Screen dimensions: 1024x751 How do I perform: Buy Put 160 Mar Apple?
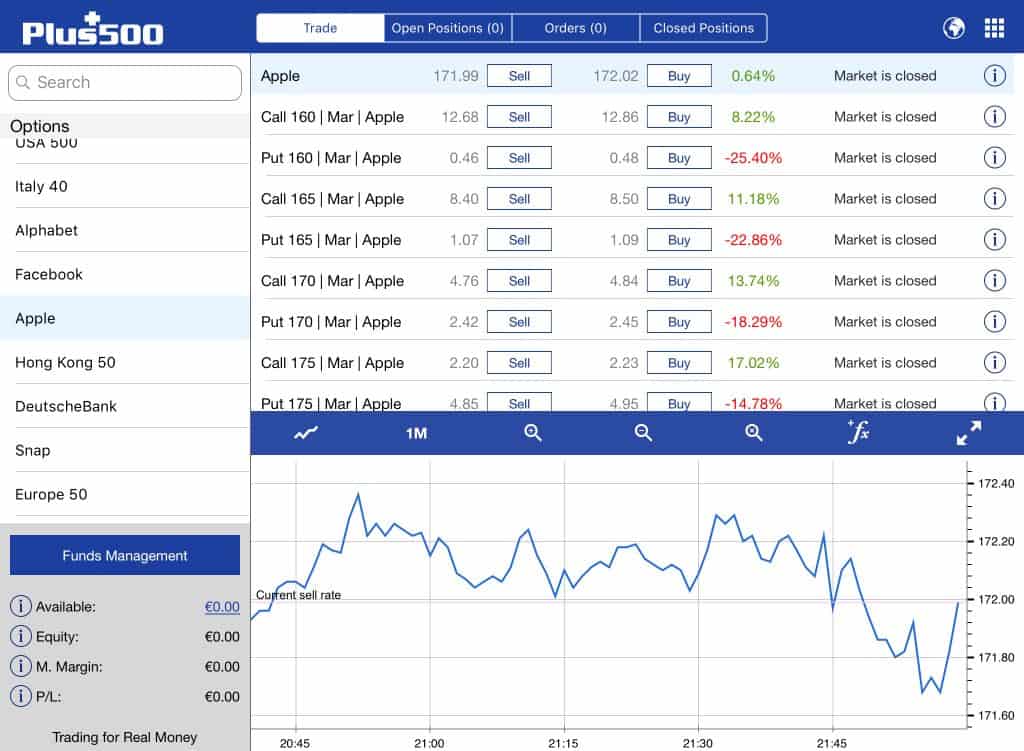tap(679, 158)
